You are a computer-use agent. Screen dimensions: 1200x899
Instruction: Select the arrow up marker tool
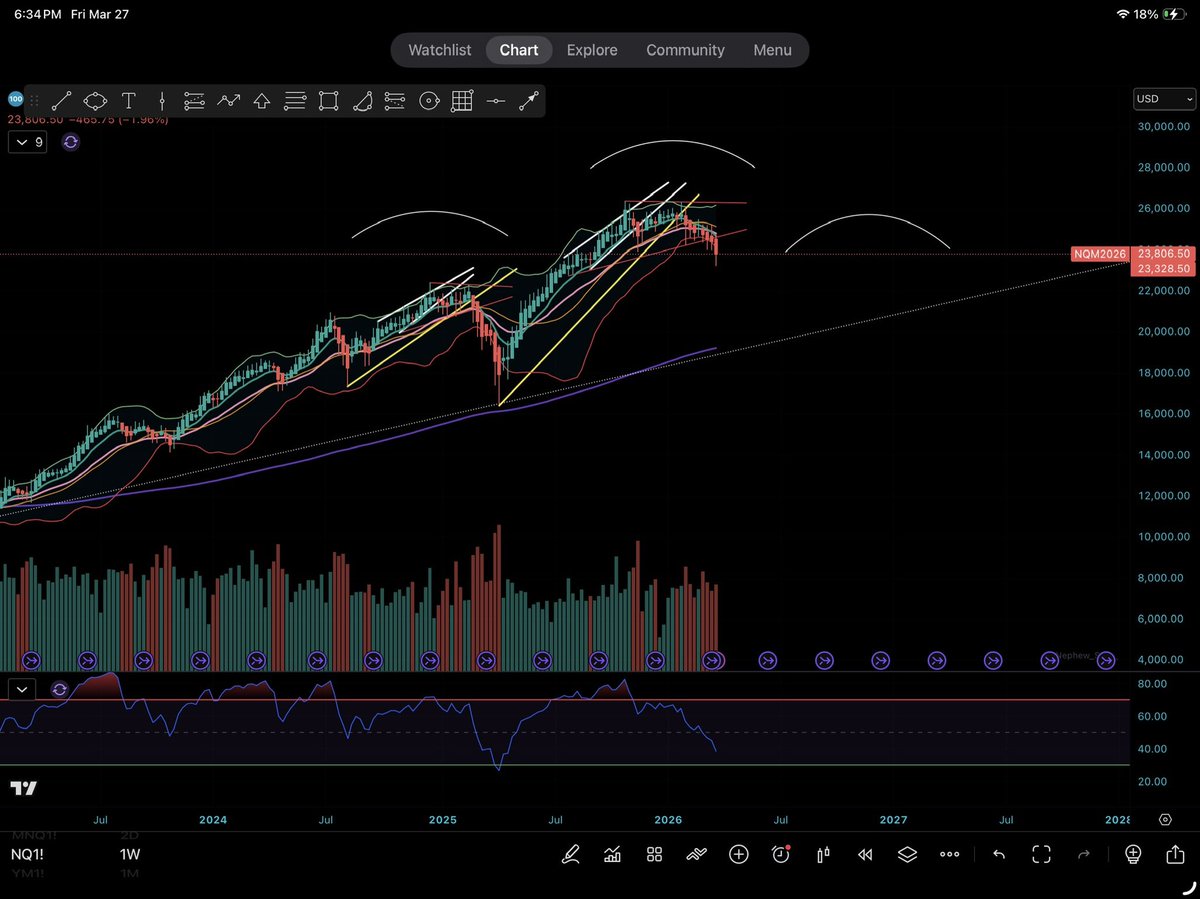[x=262, y=101]
